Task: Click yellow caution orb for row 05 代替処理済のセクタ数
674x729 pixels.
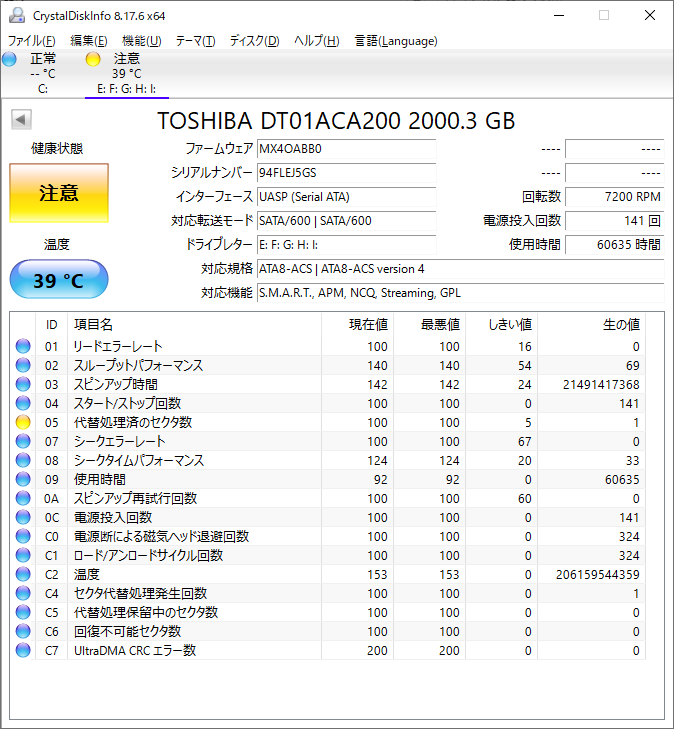Action: (23, 422)
